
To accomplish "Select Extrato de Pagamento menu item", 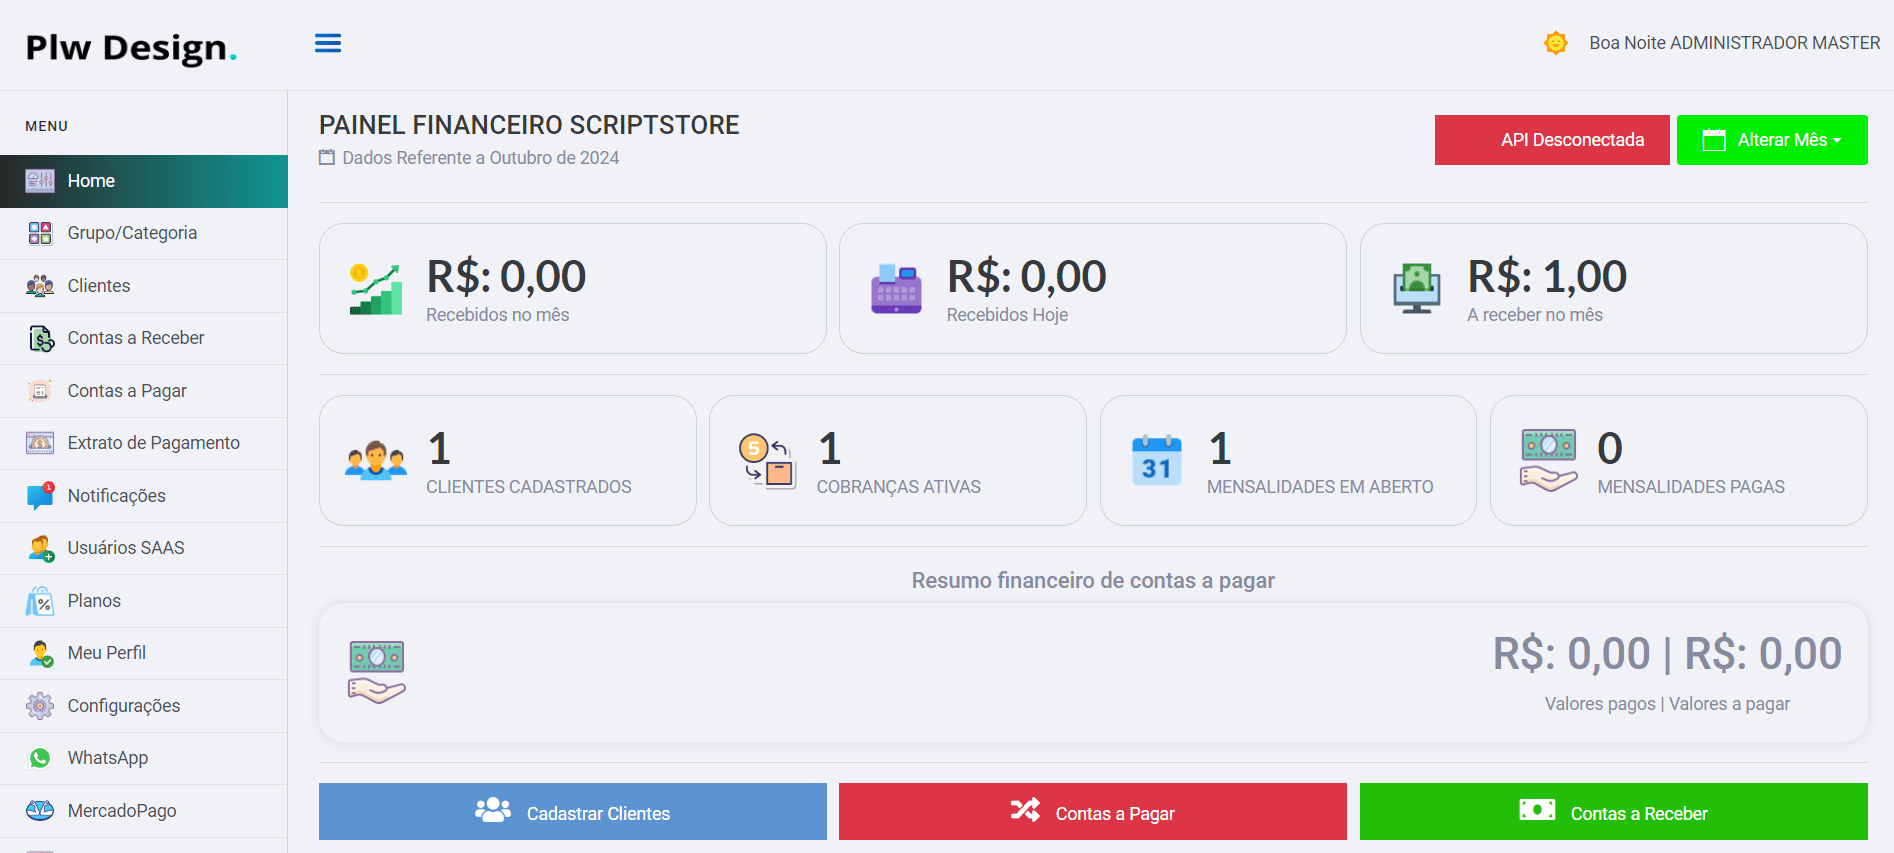I will [x=153, y=443].
